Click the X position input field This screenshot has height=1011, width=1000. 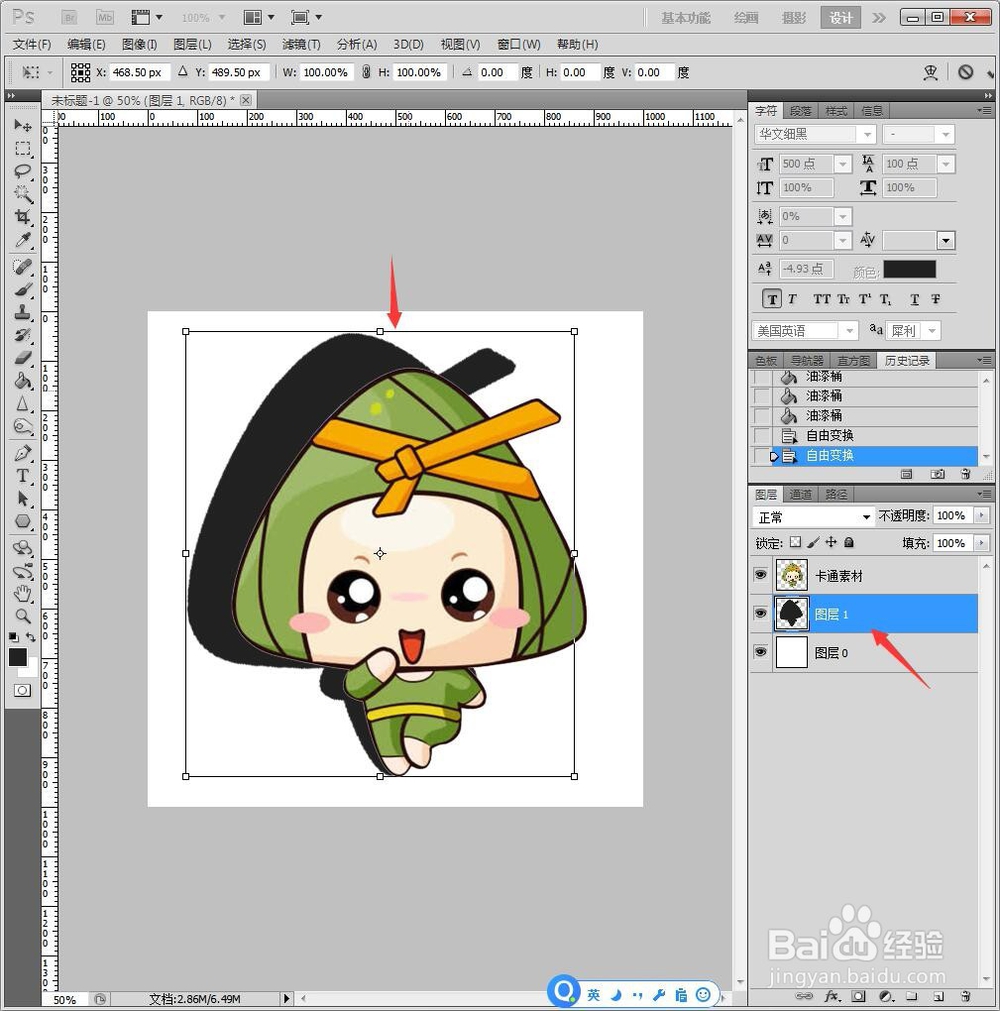point(139,72)
